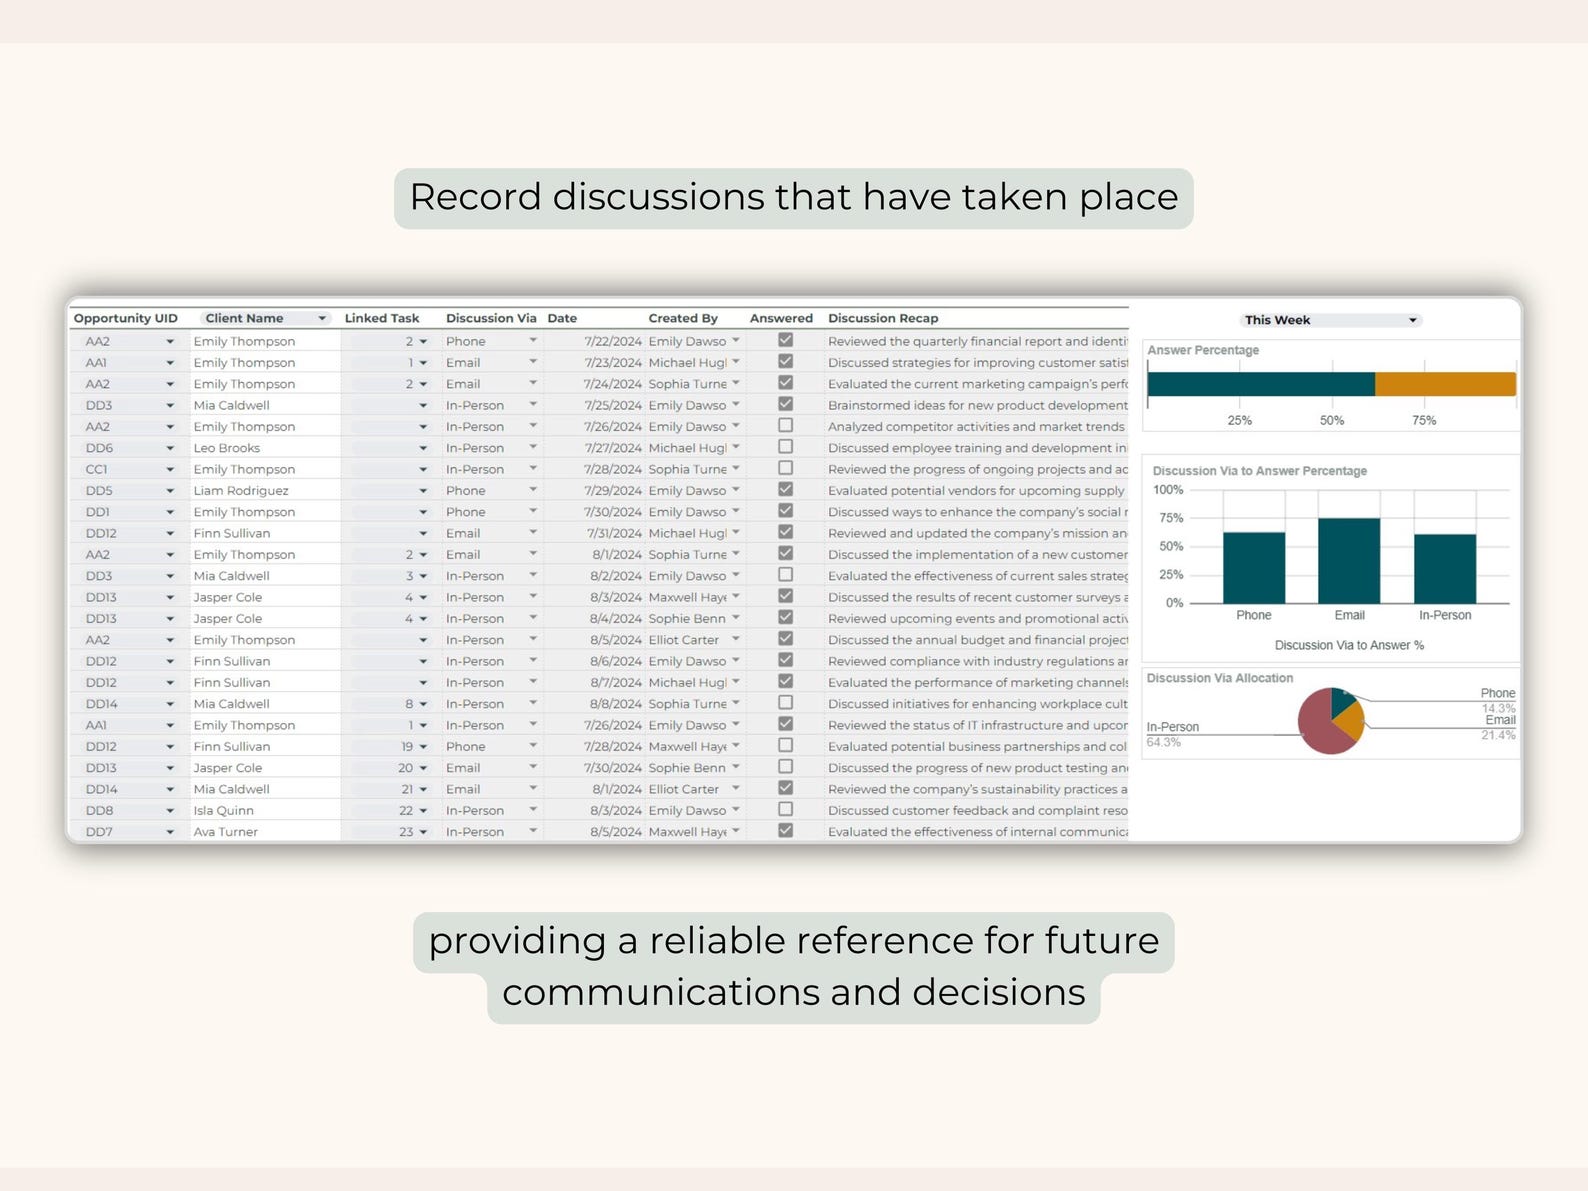Viewport: 1588px width, 1191px height.
Task: Expand Linked Task dropdown showing 23
Action: point(423,832)
